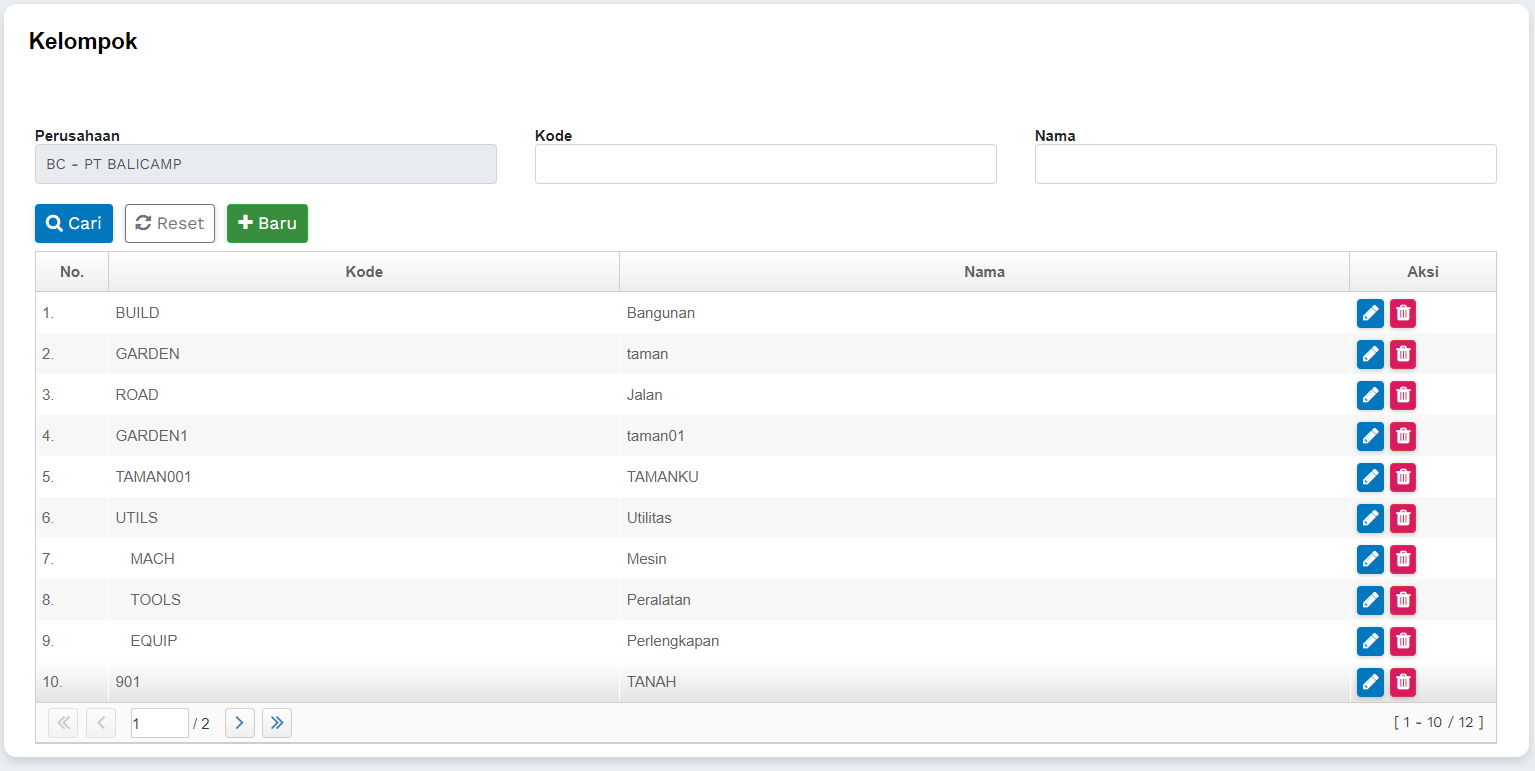The image size is (1535, 771).
Task: Focus the Kode search input field
Action: (x=765, y=164)
